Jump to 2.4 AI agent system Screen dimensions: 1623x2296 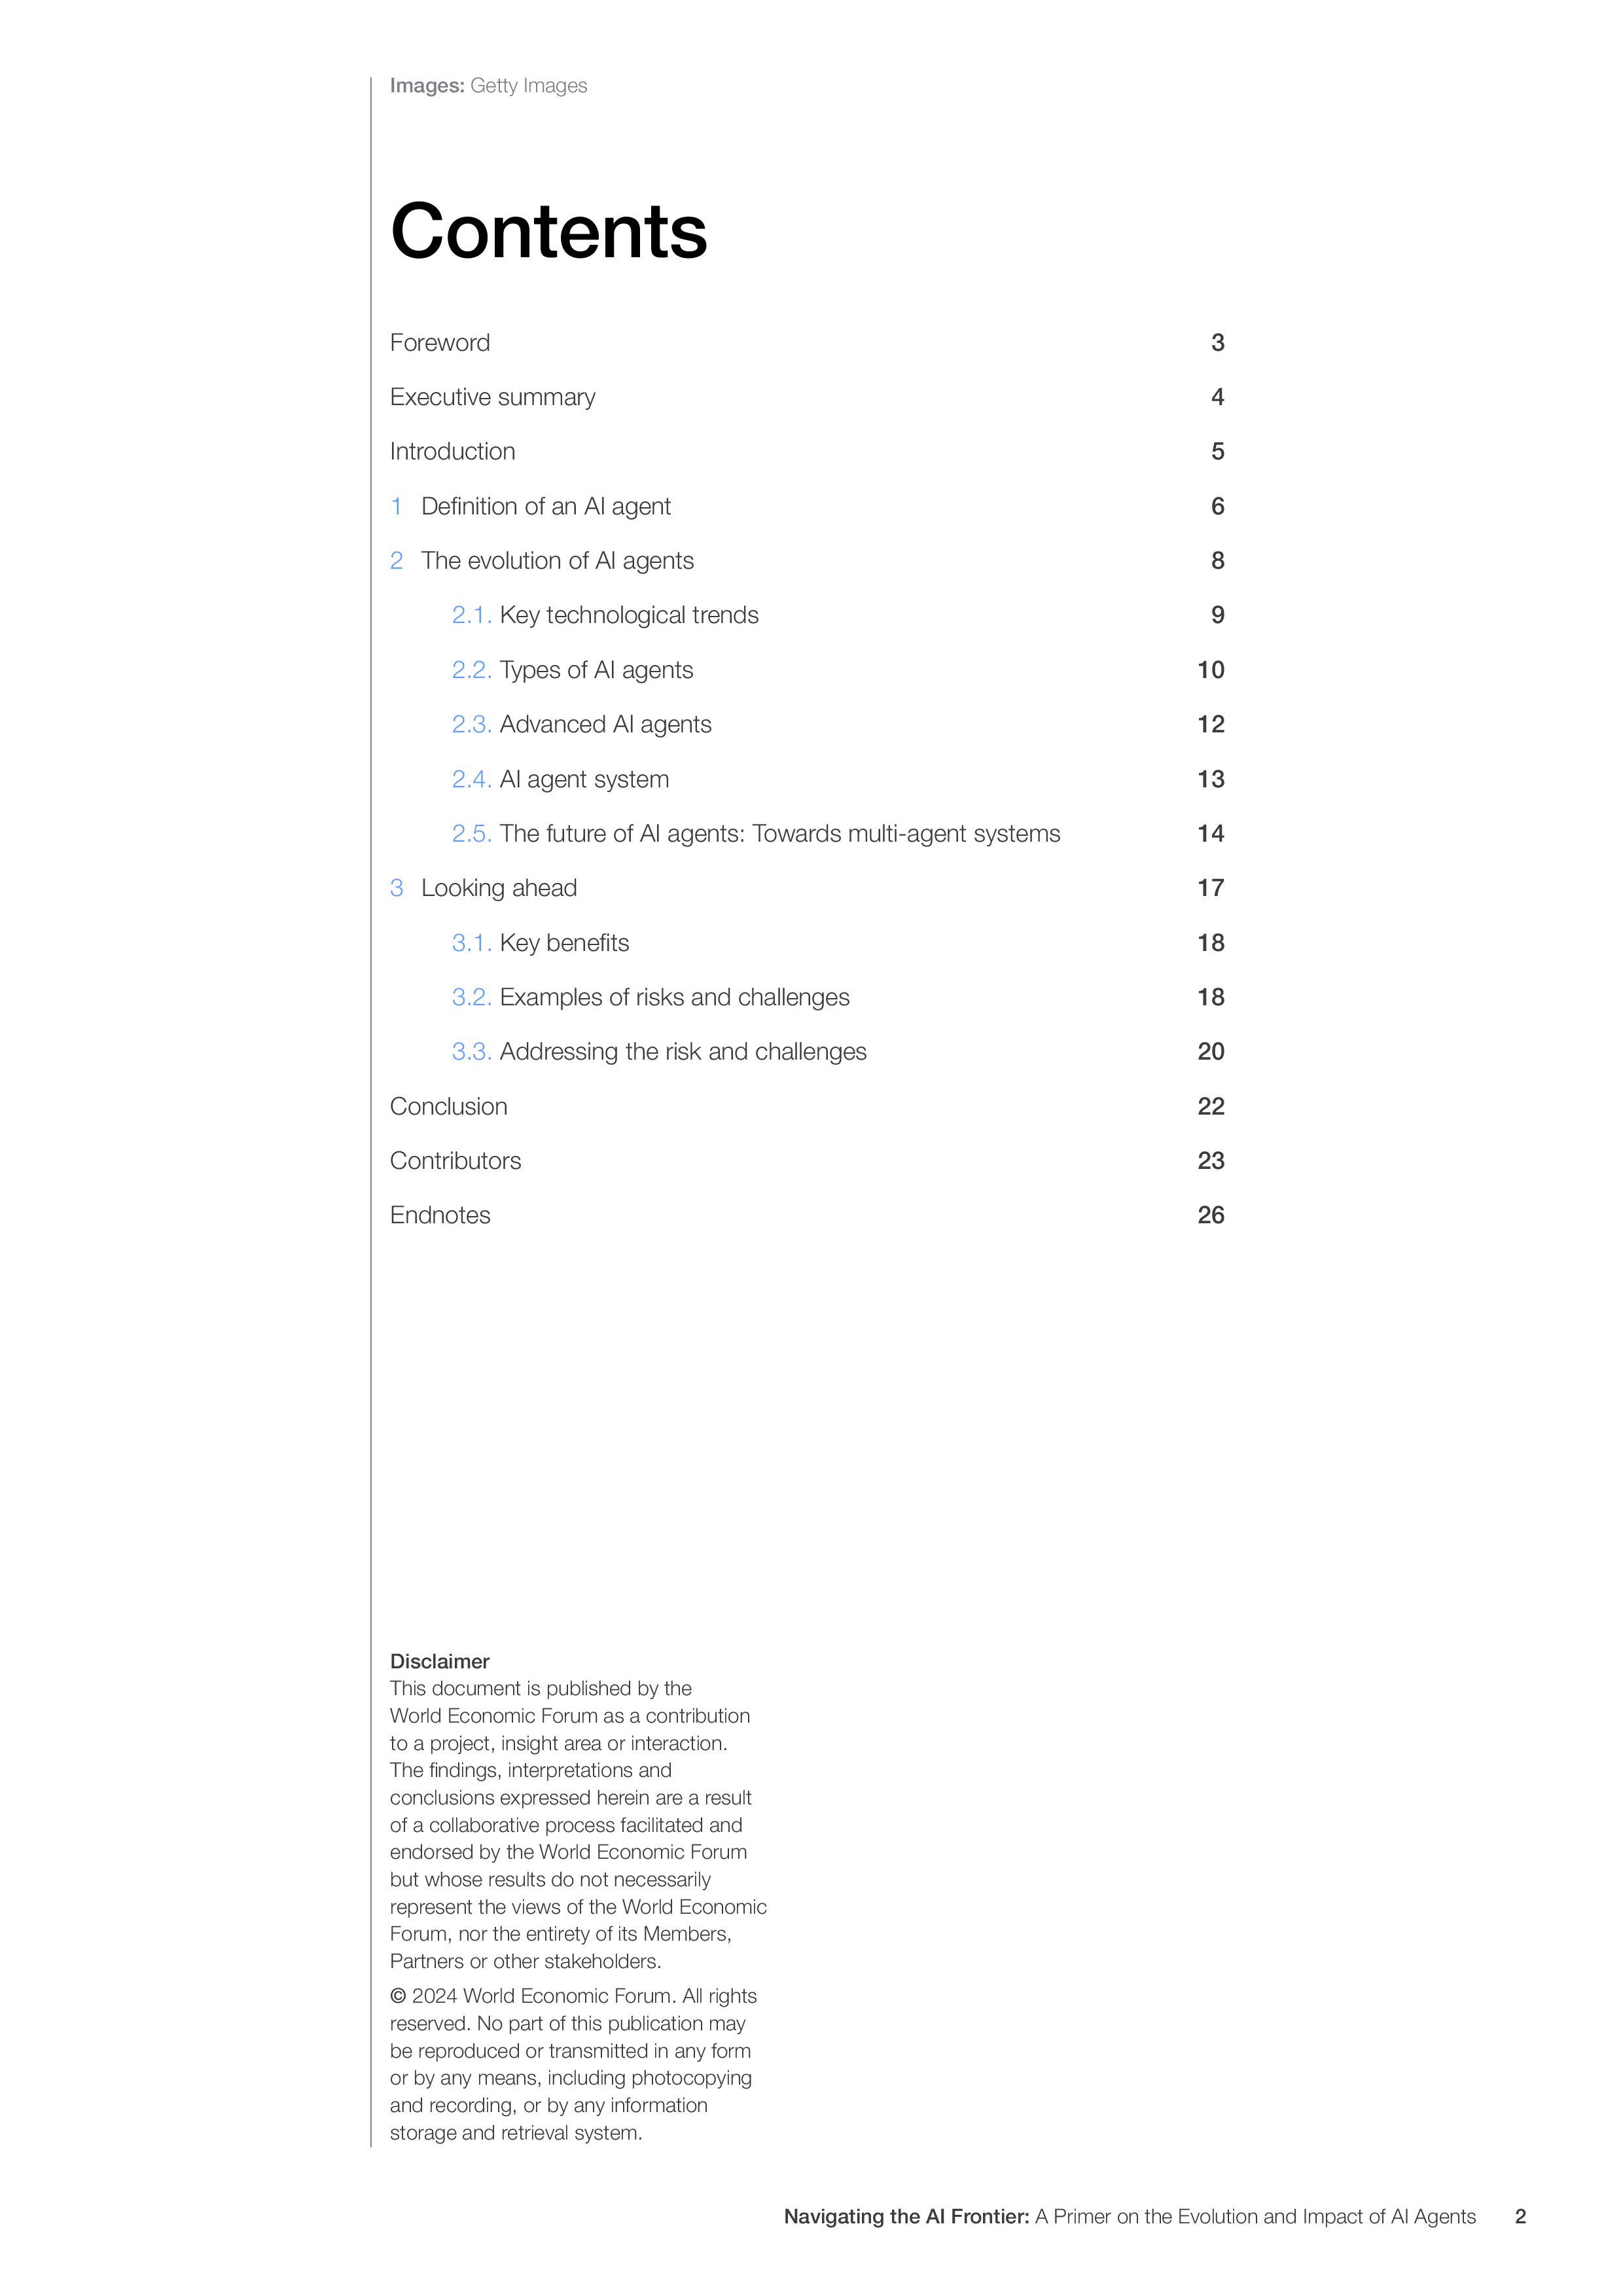(838, 779)
